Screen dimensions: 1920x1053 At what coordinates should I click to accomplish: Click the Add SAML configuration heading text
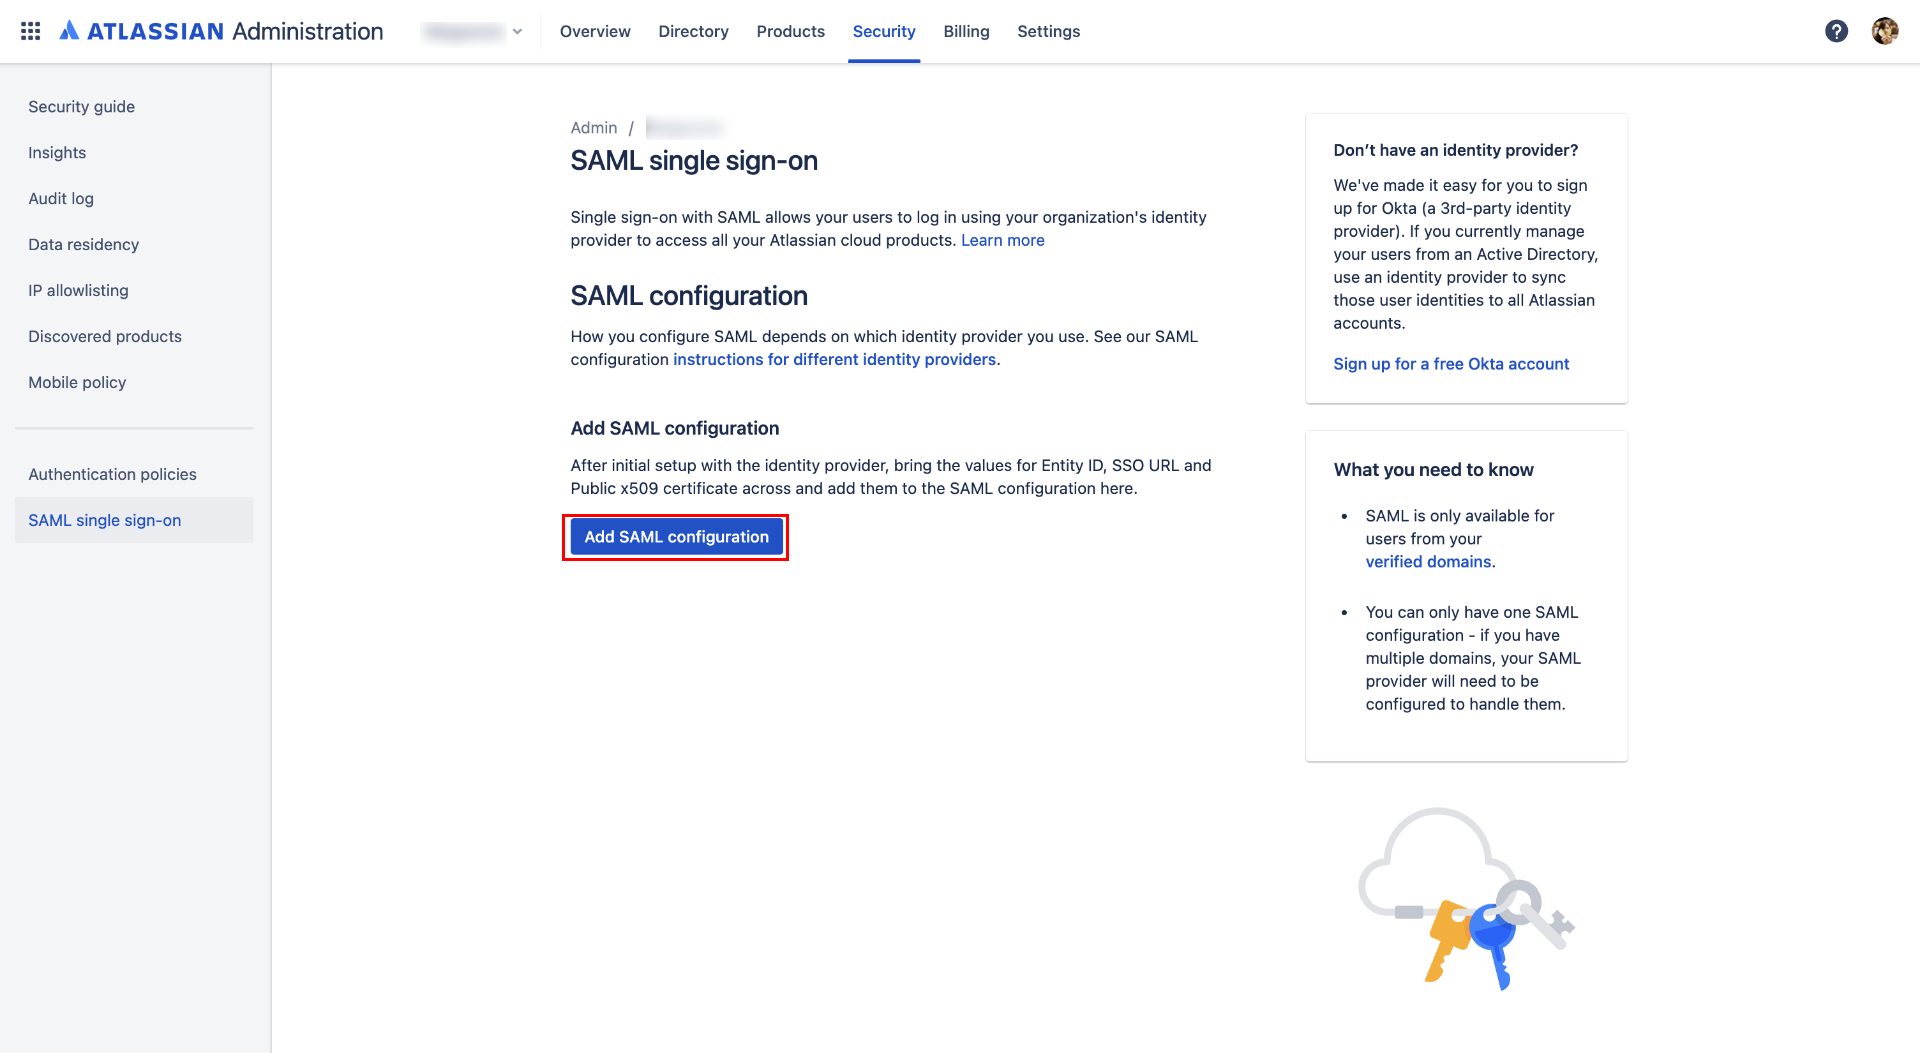[x=675, y=429]
